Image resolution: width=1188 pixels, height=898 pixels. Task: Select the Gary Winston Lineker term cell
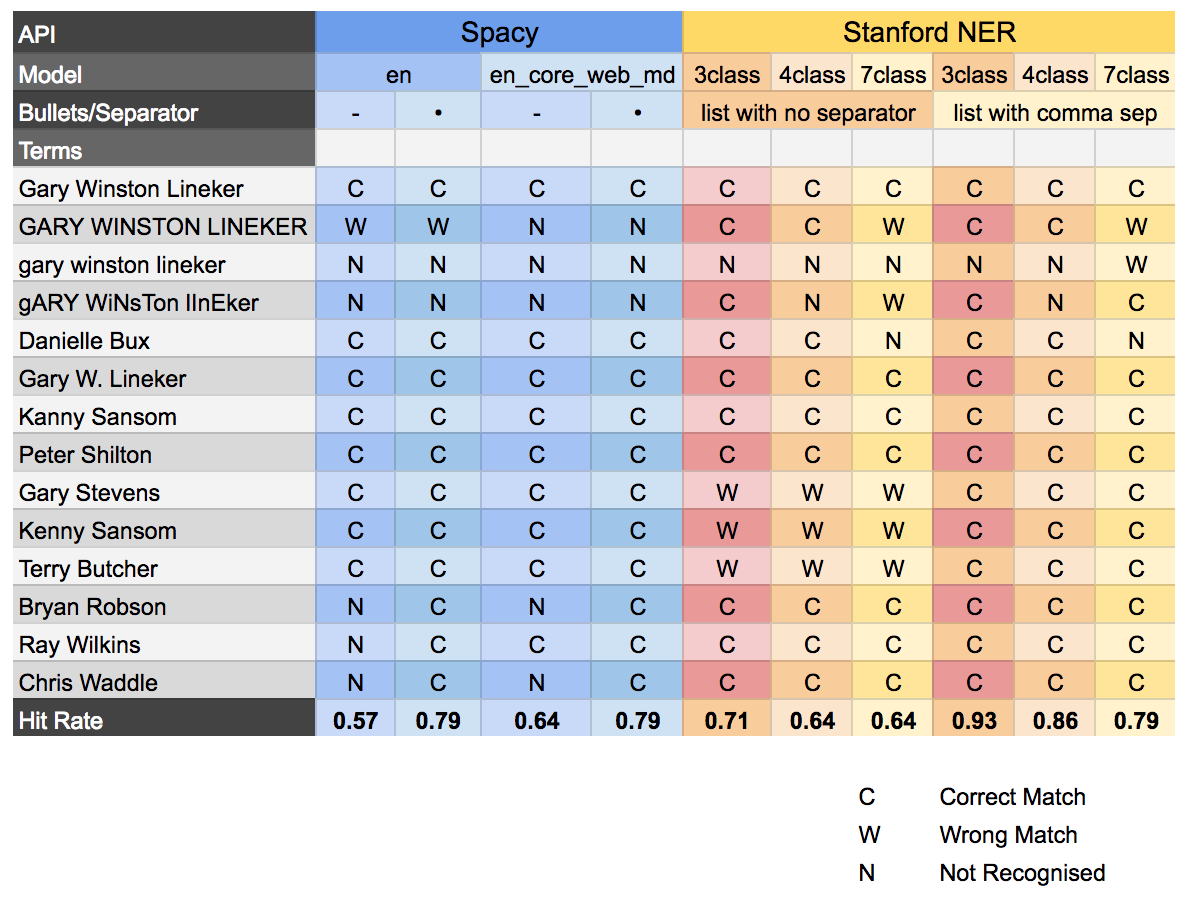tap(164, 188)
